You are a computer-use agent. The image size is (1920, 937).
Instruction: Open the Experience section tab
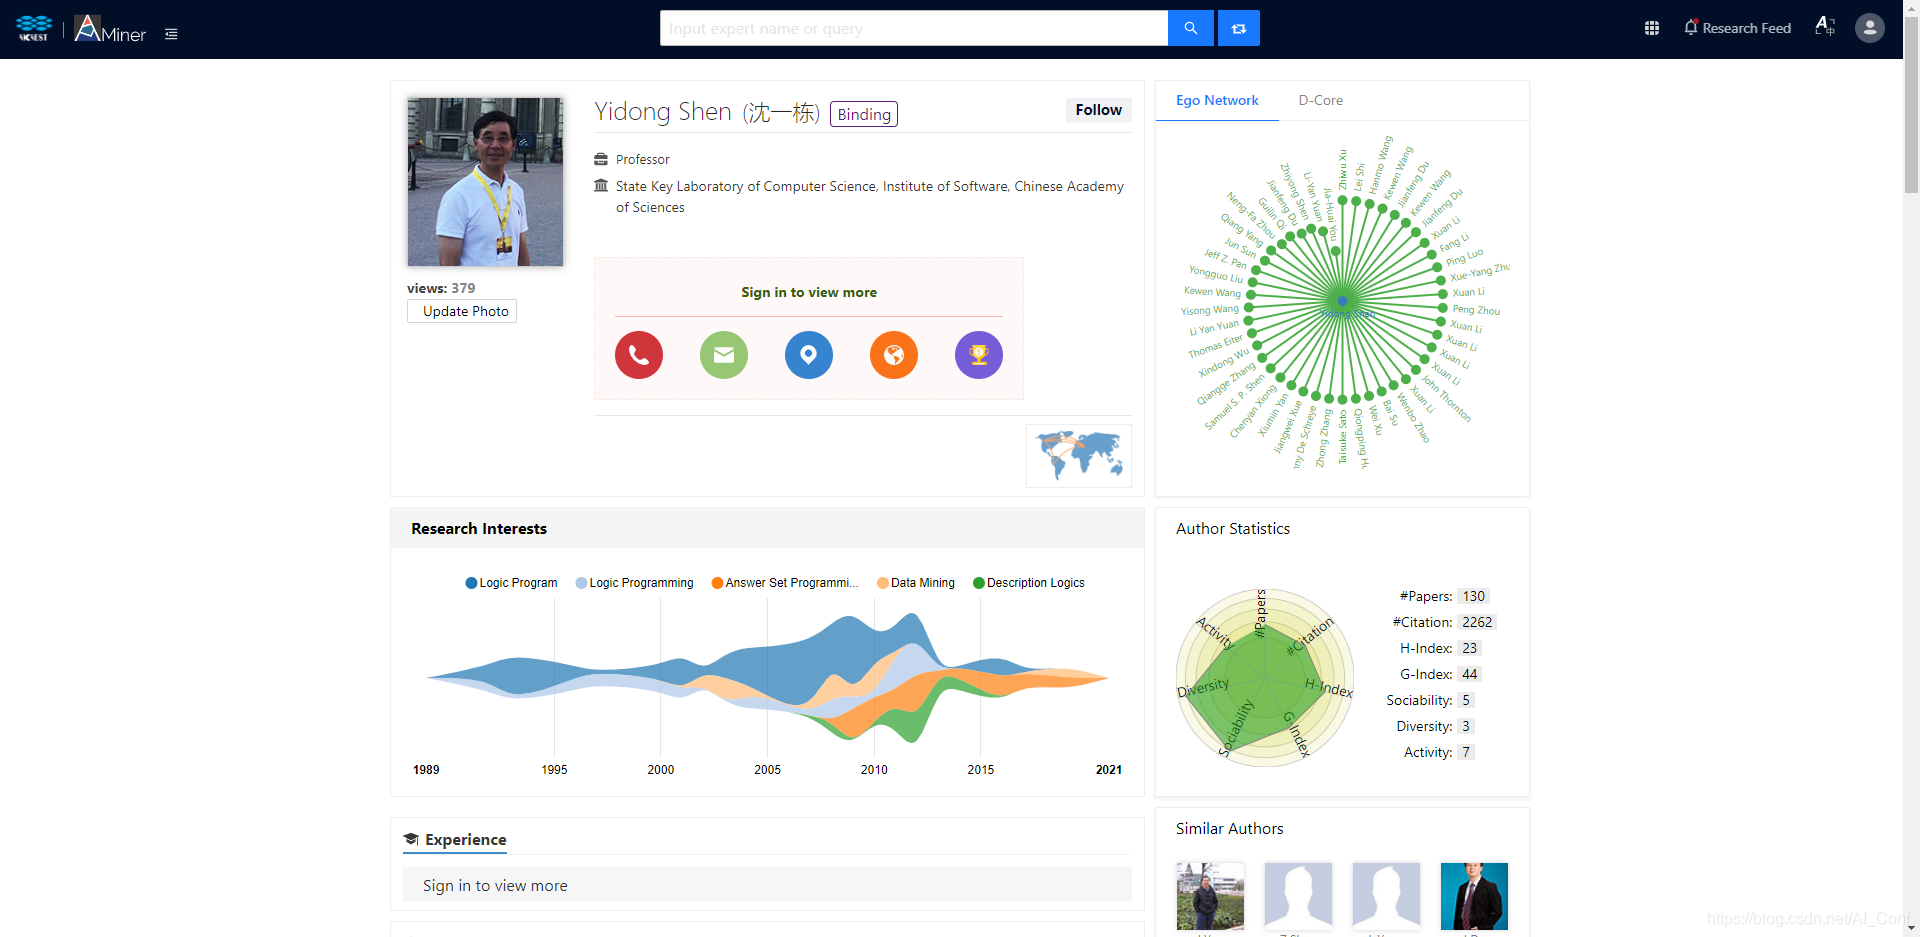pyautogui.click(x=455, y=840)
